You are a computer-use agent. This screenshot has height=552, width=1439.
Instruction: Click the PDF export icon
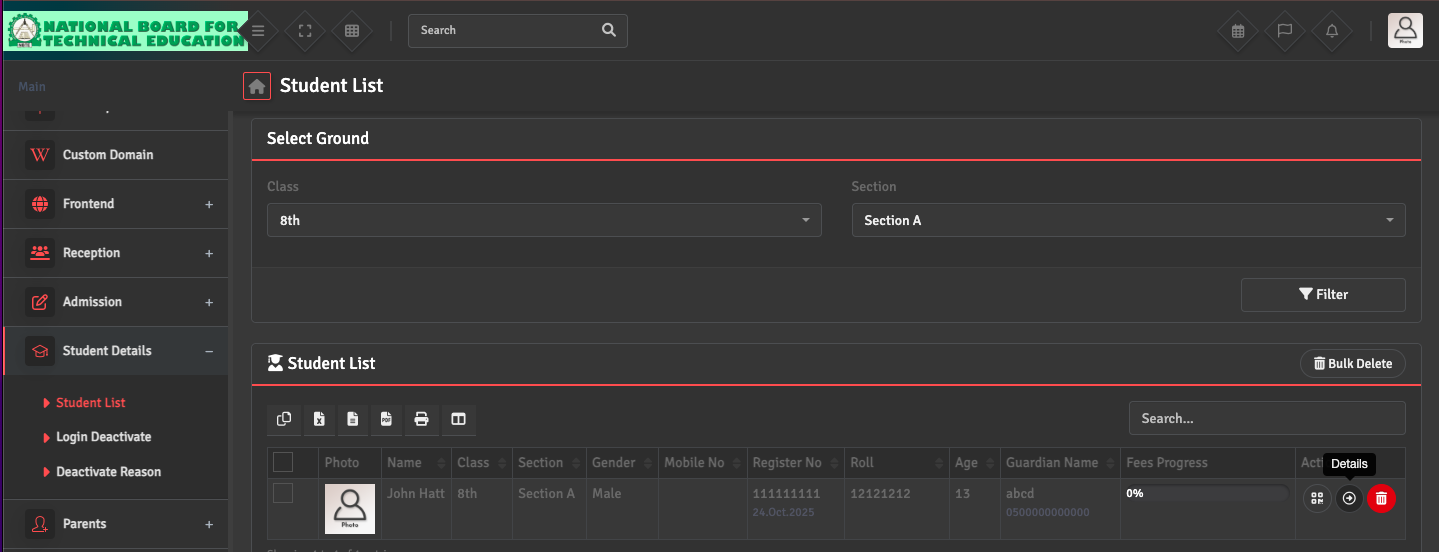[387, 419]
